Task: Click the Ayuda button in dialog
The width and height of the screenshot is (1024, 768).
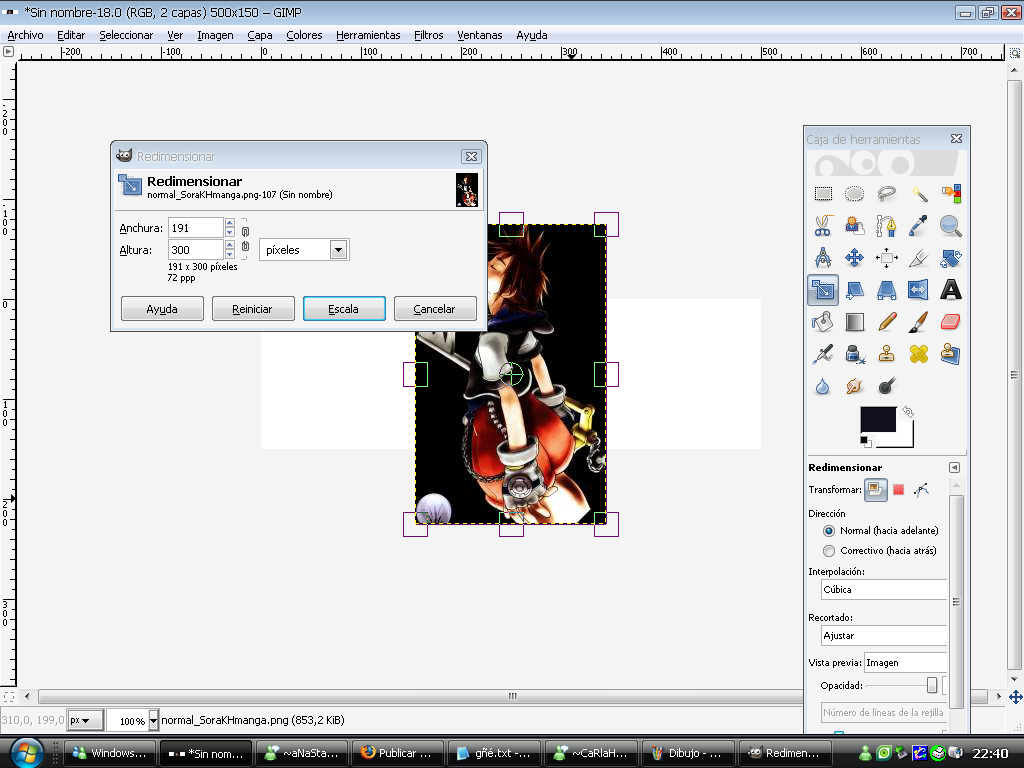Action: click(x=162, y=309)
